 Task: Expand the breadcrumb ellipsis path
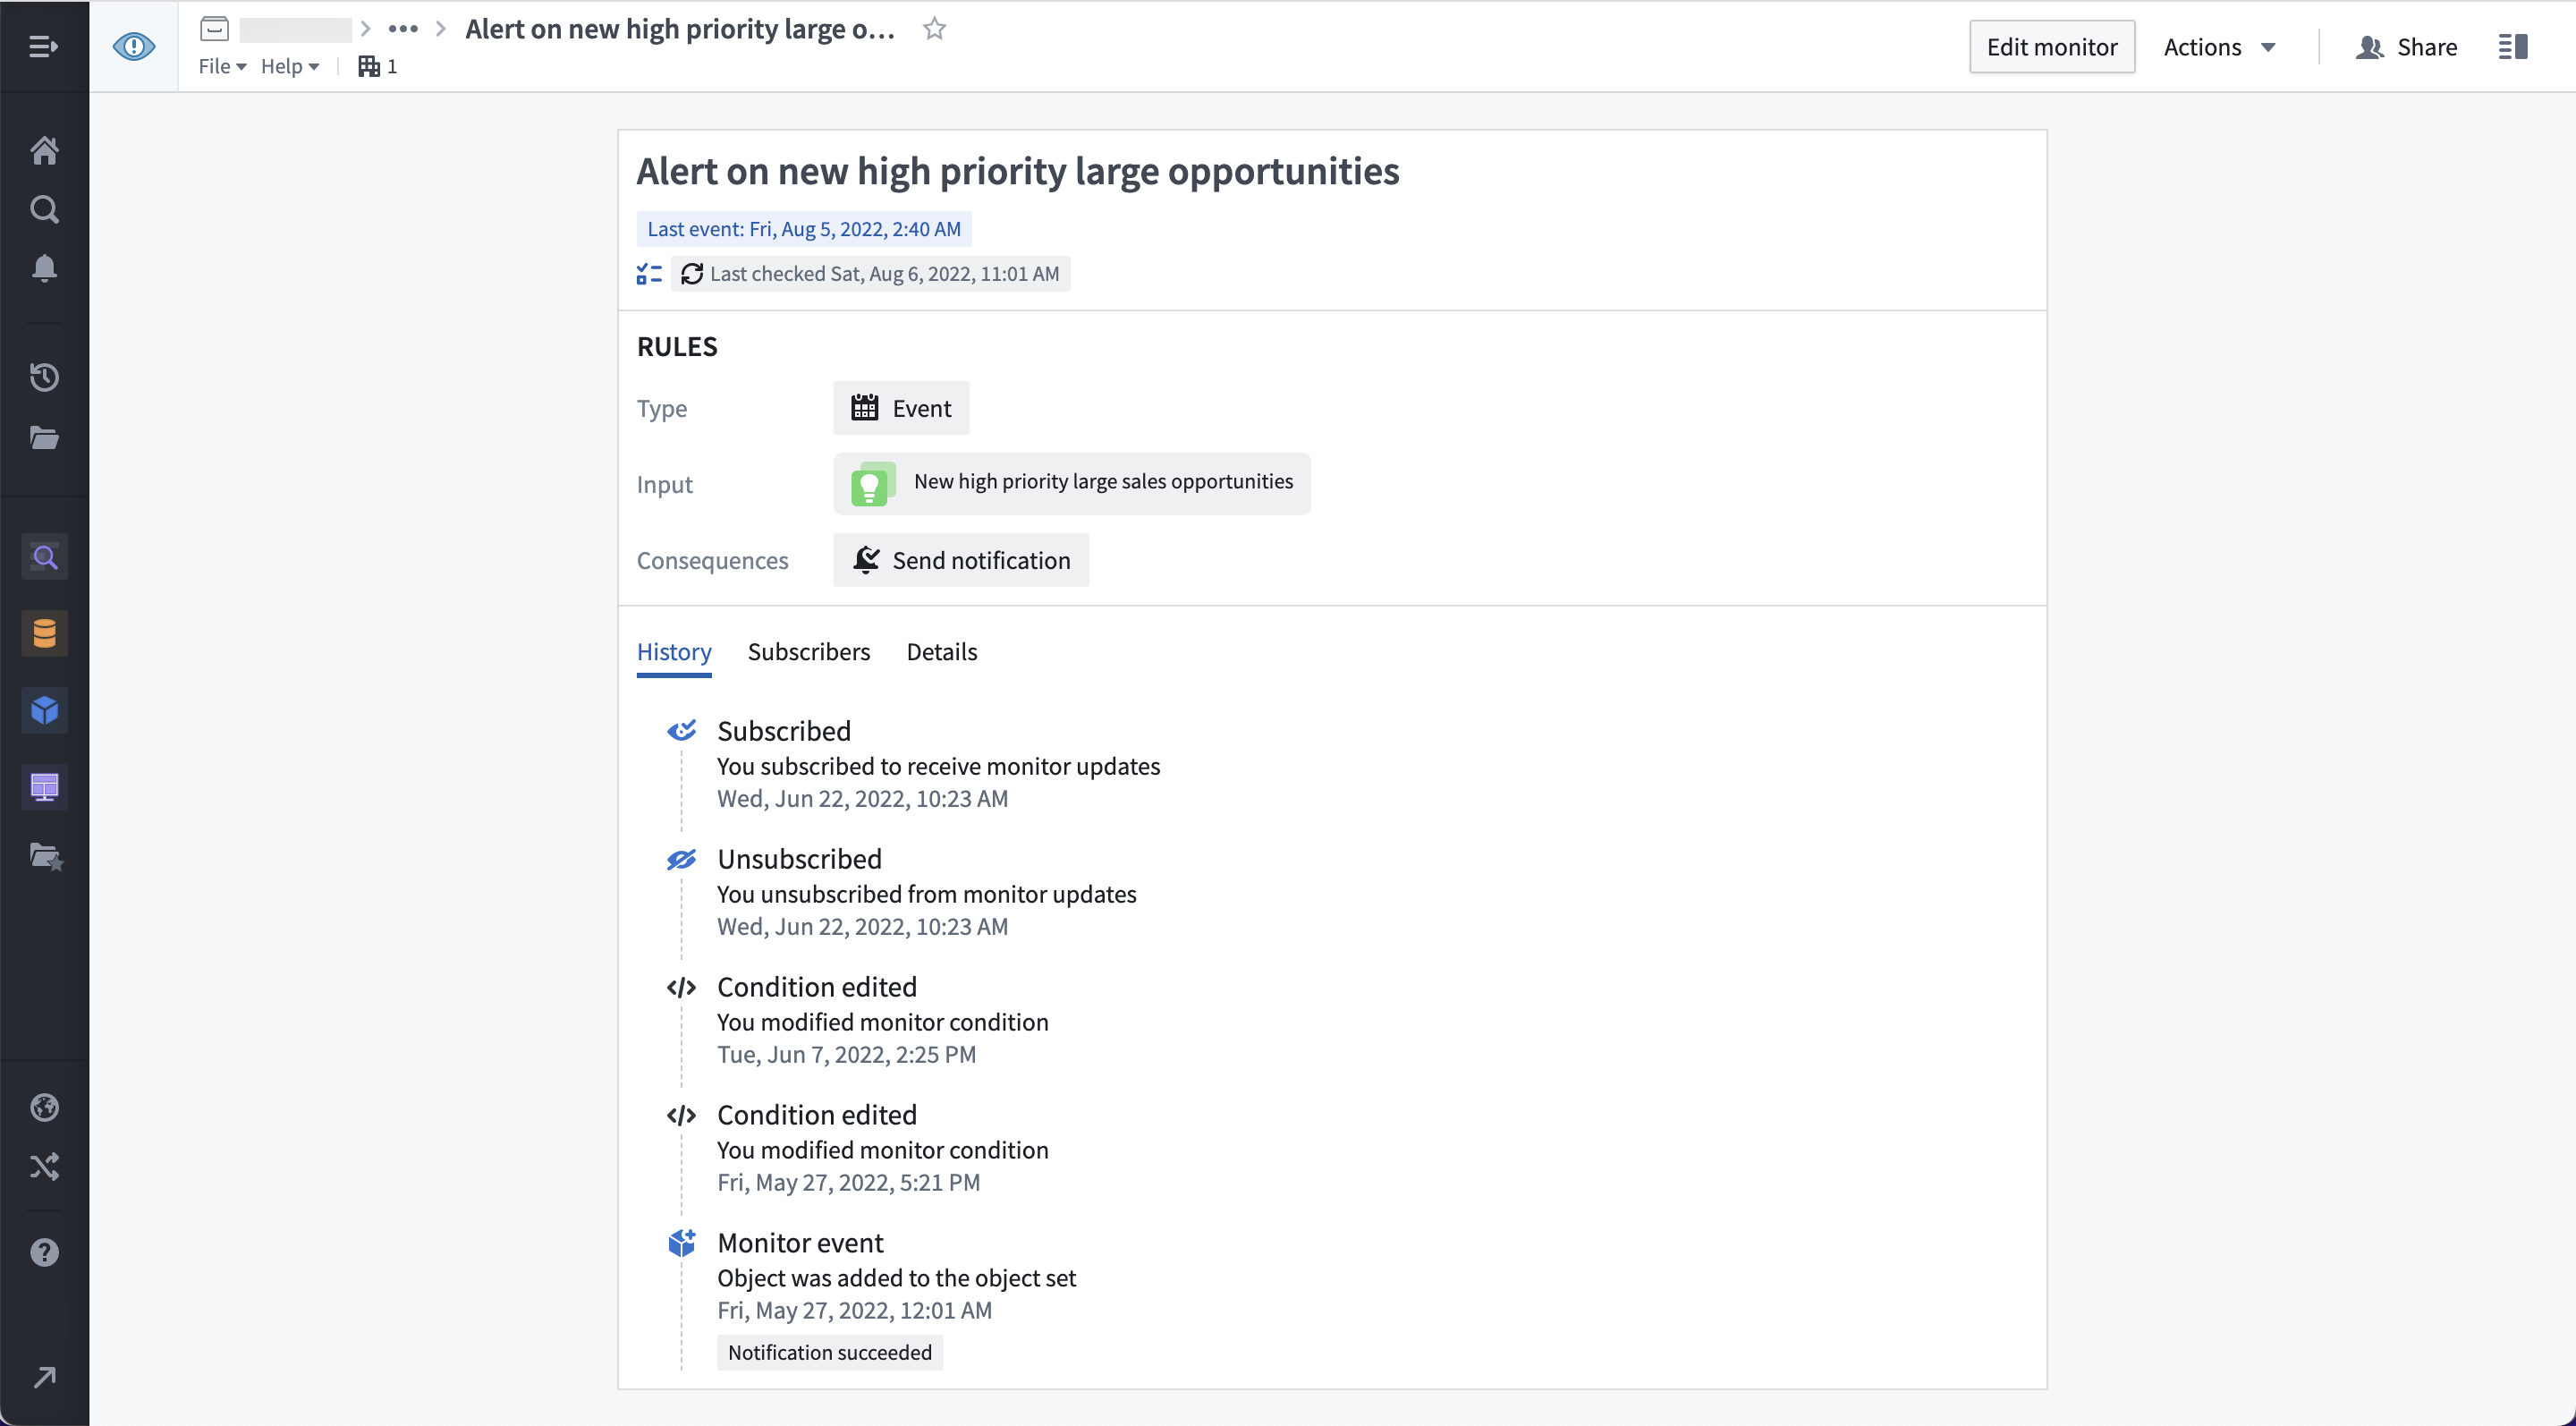coord(403,29)
